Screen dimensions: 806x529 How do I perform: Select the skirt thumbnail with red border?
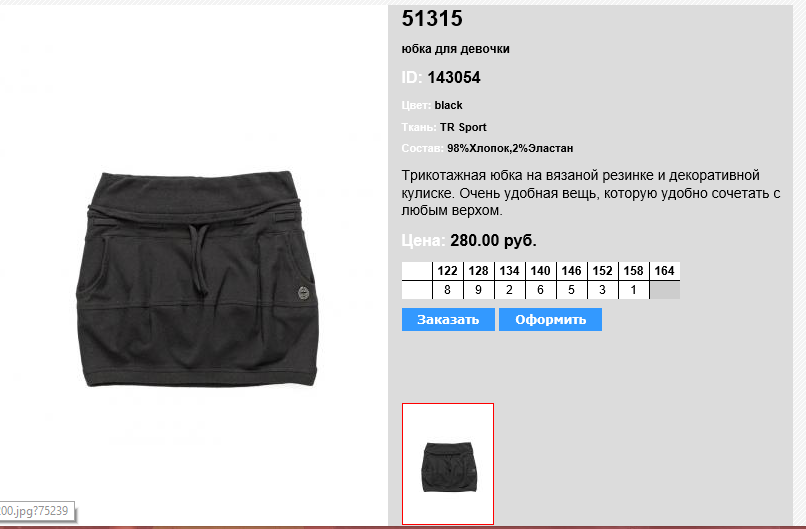(x=448, y=464)
